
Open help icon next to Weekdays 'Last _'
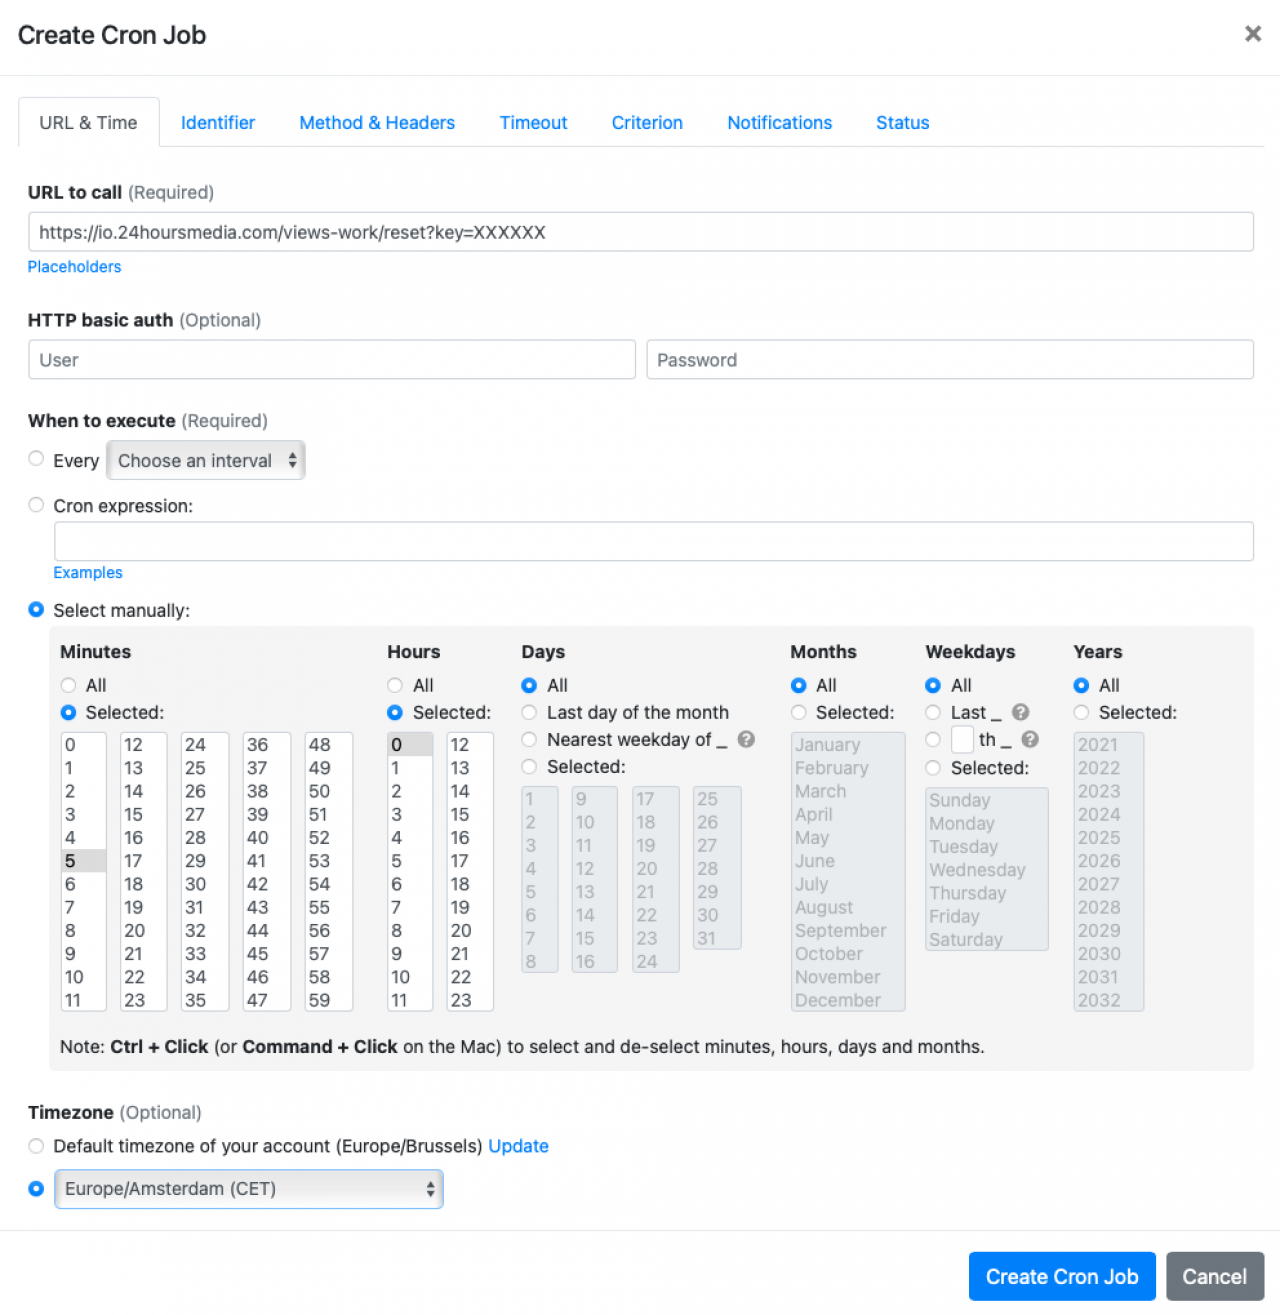[x=1020, y=712]
